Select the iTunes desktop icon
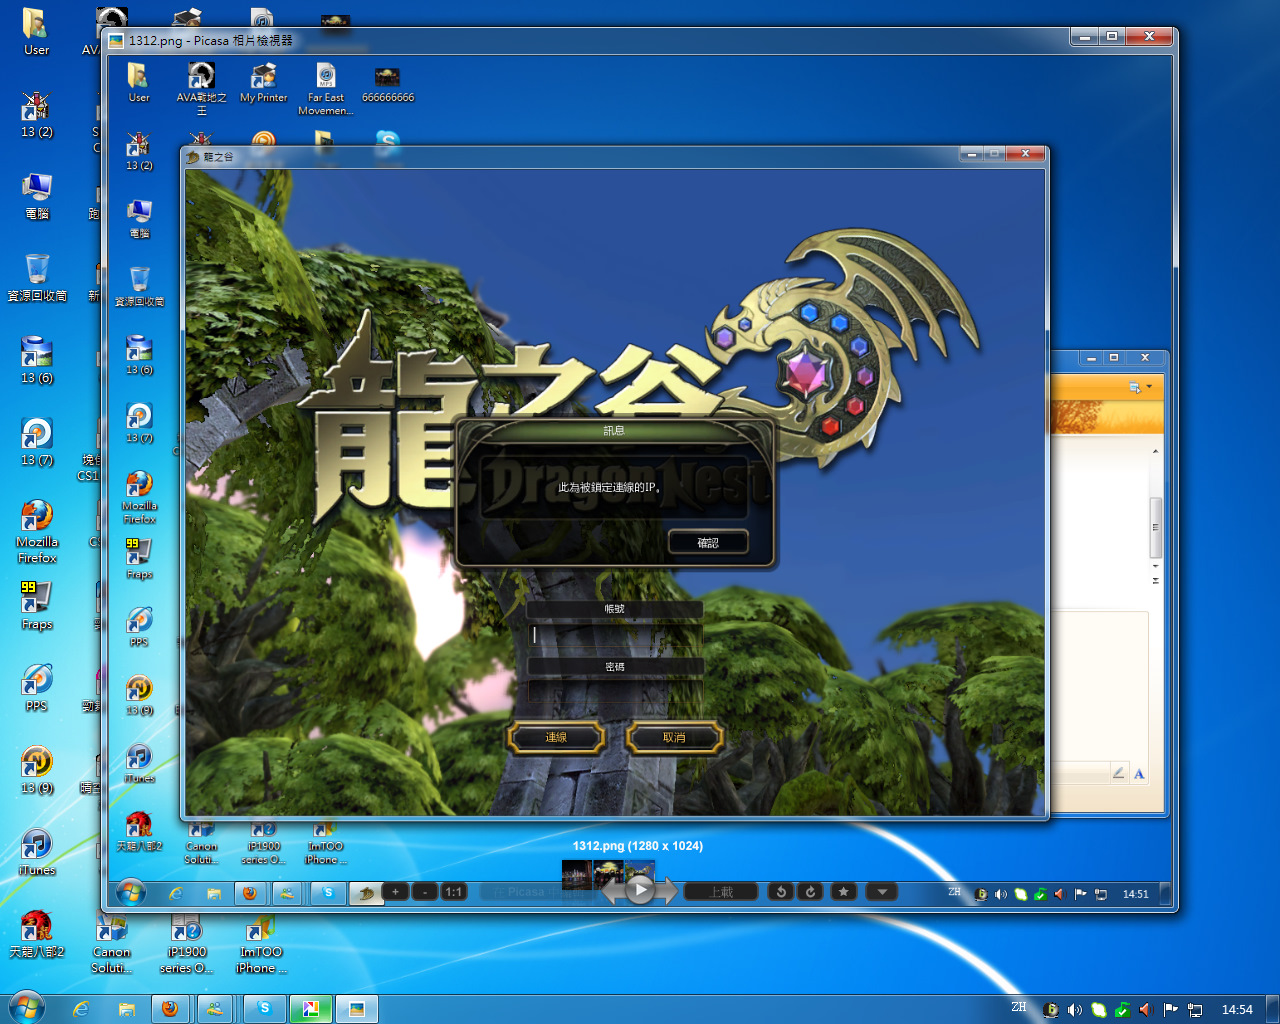The height and width of the screenshot is (1024, 1280). (36, 852)
